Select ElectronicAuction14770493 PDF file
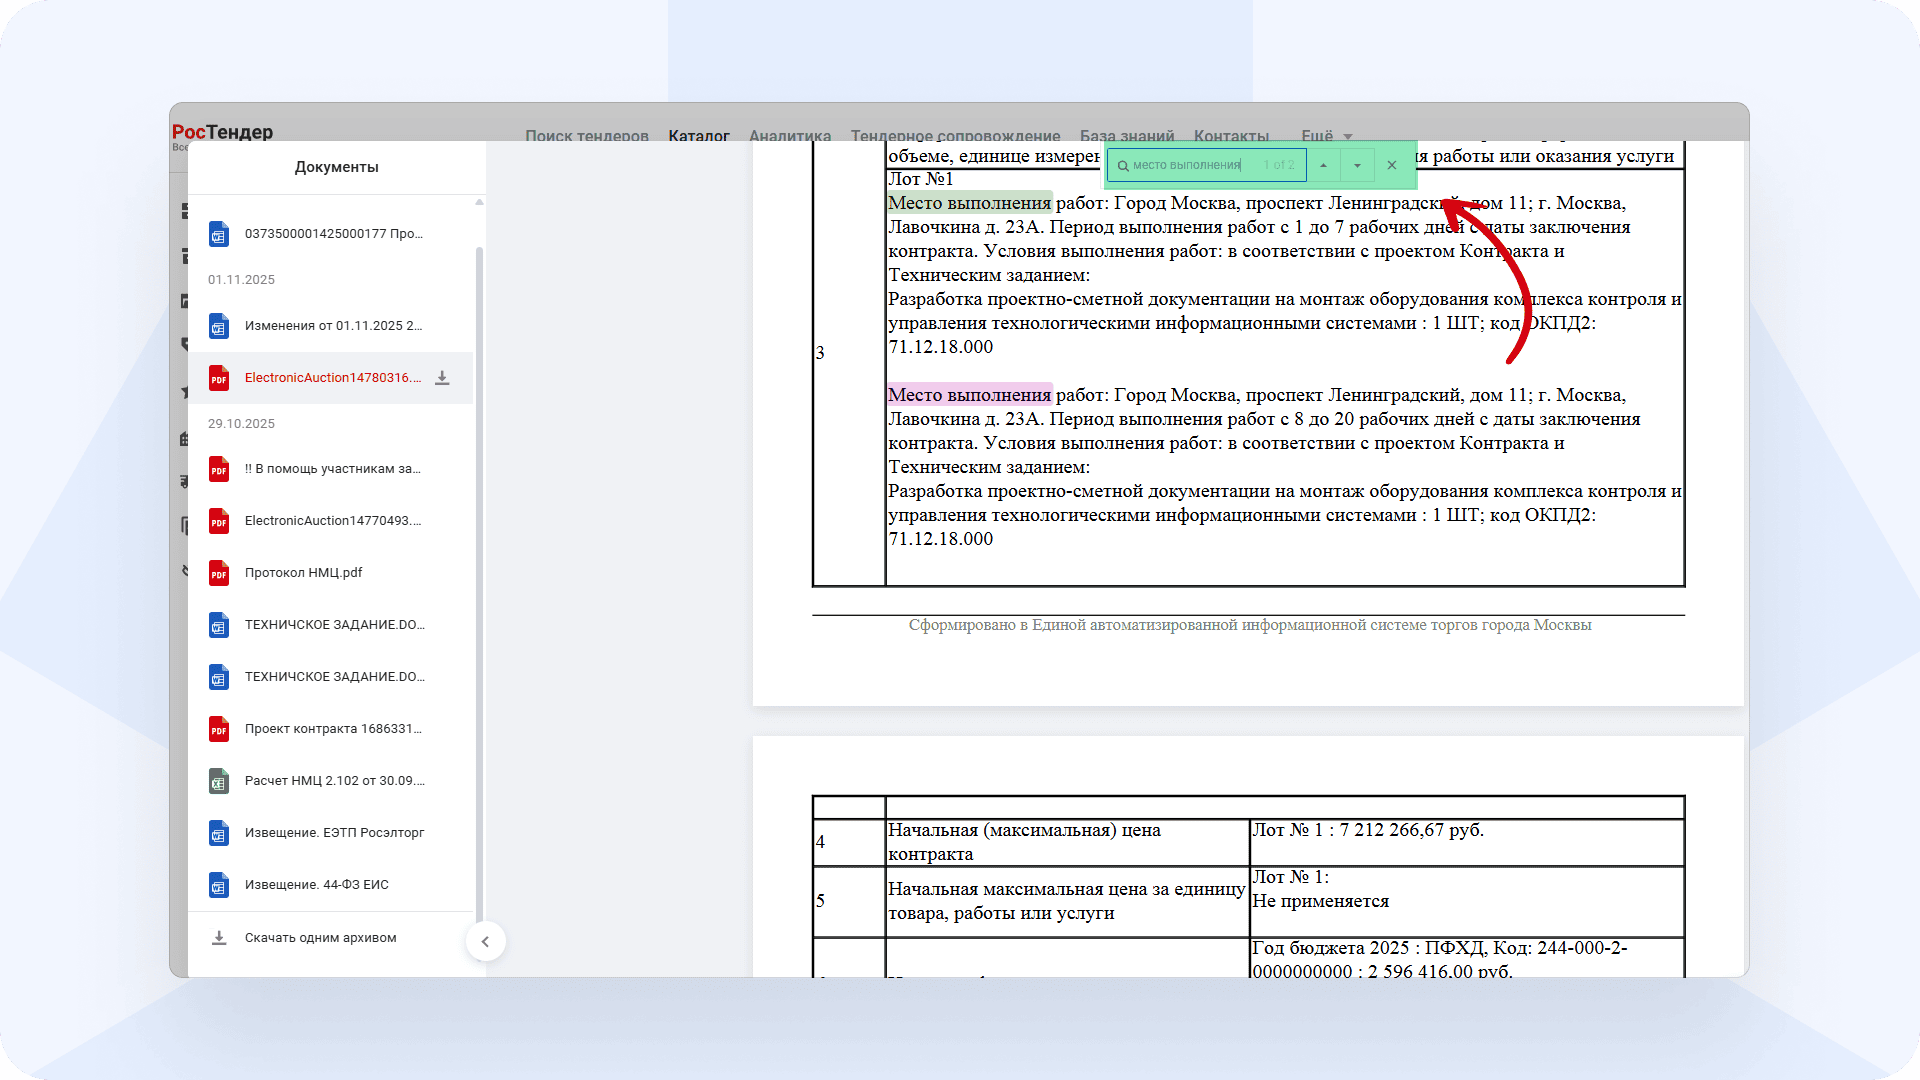This screenshot has width=1920, height=1080. (332, 521)
